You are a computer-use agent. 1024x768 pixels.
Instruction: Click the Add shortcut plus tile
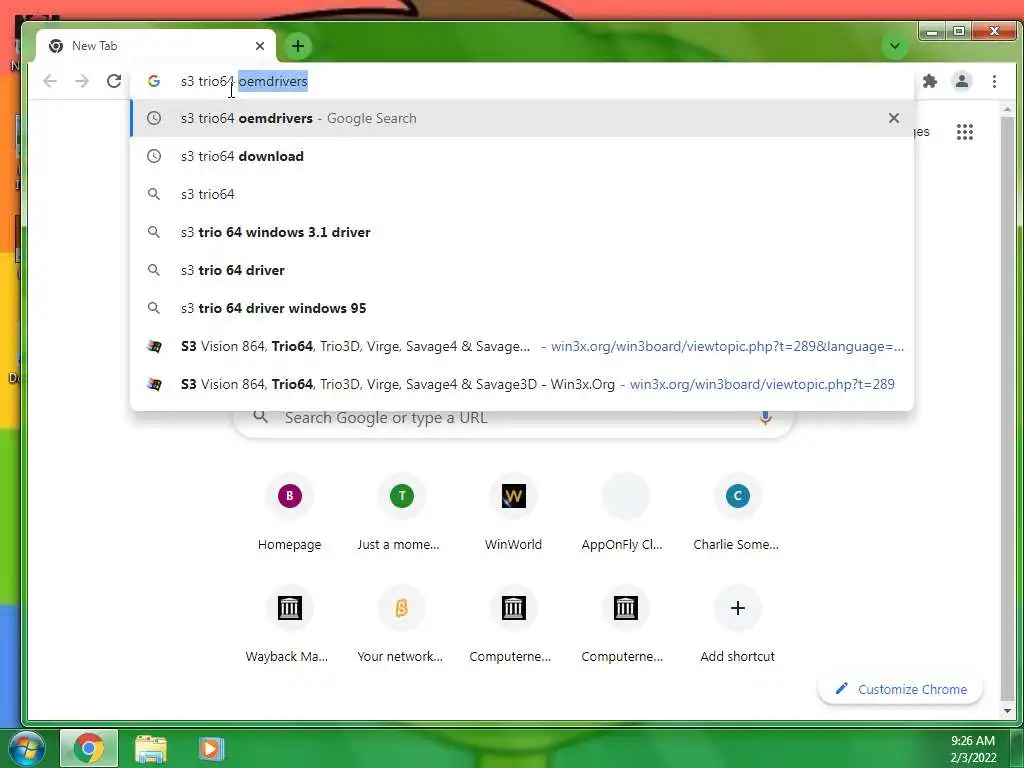click(737, 626)
